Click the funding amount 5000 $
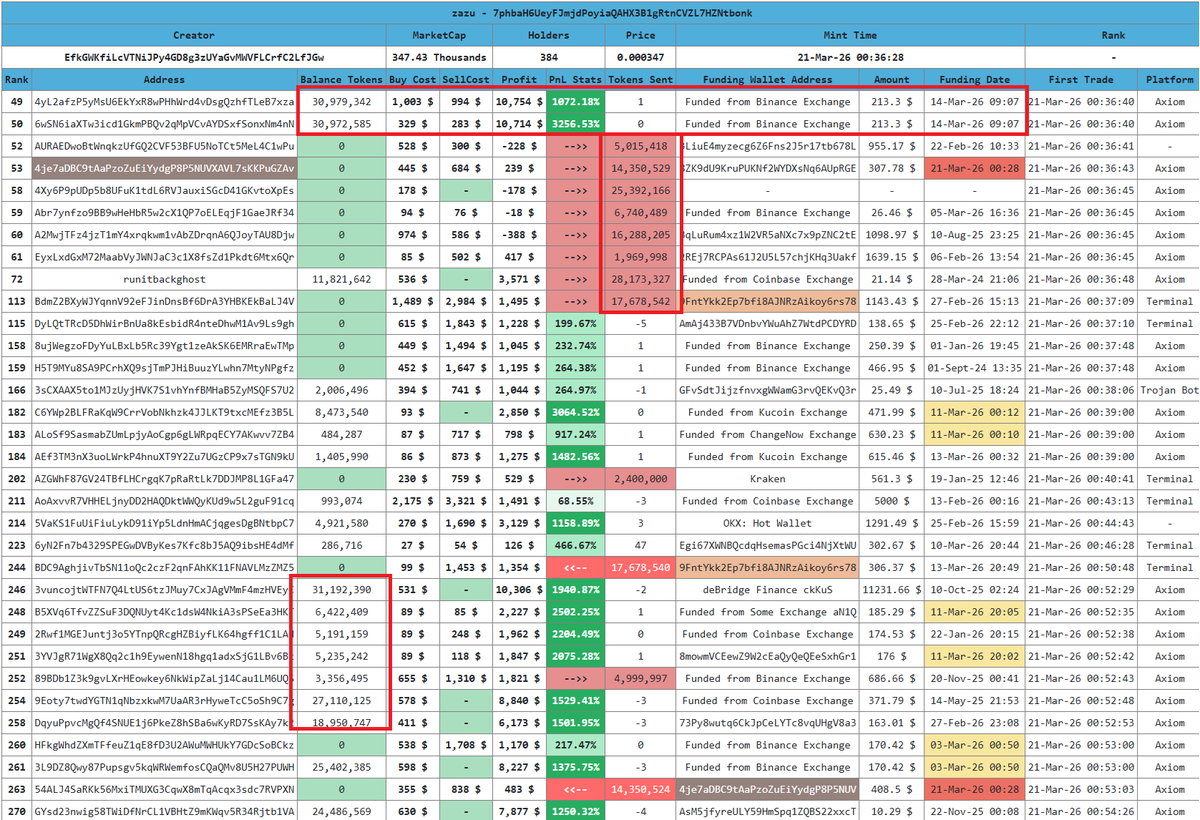This screenshot has height=820, width=1200. tap(892, 501)
